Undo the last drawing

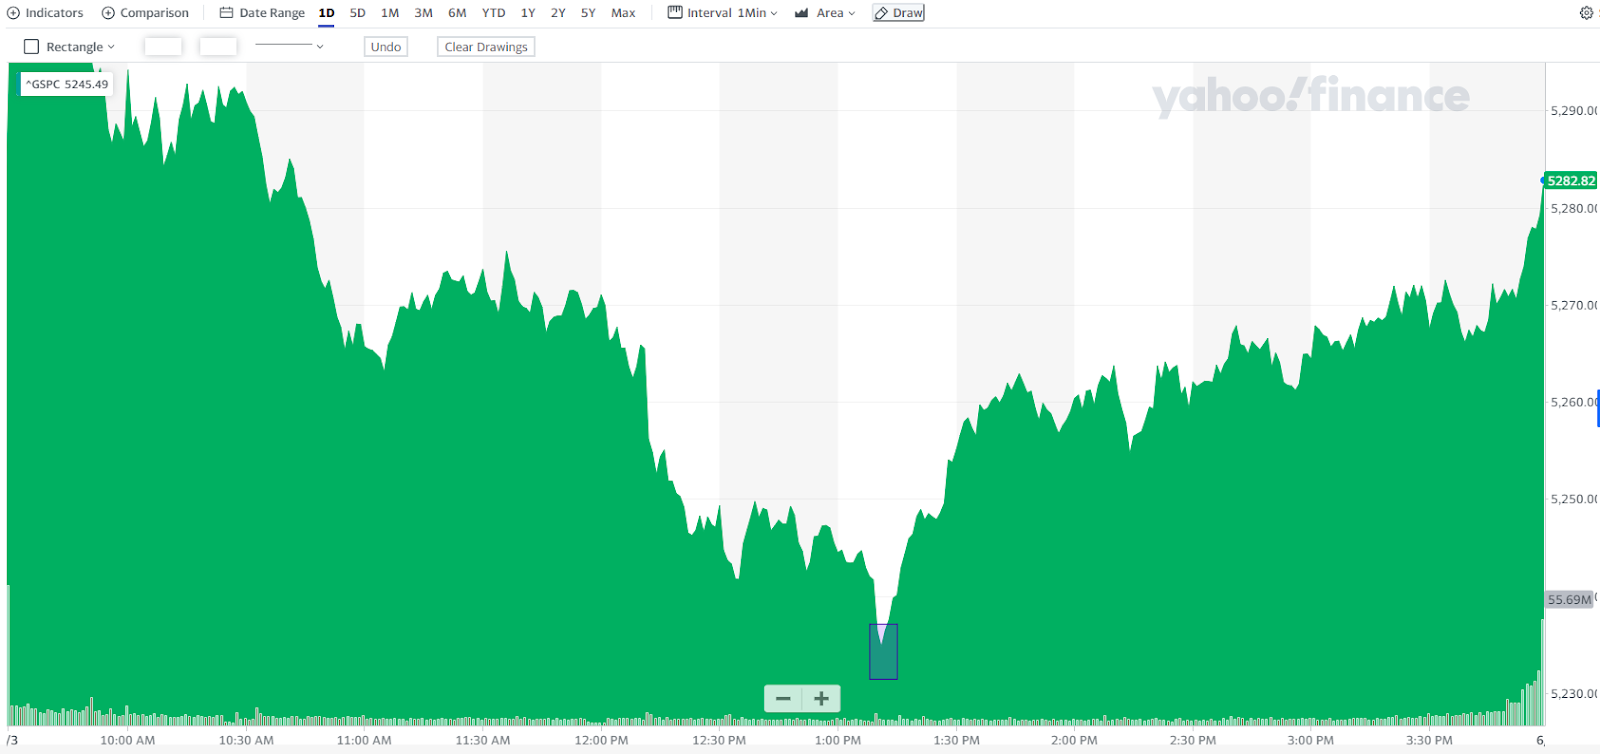[386, 47]
